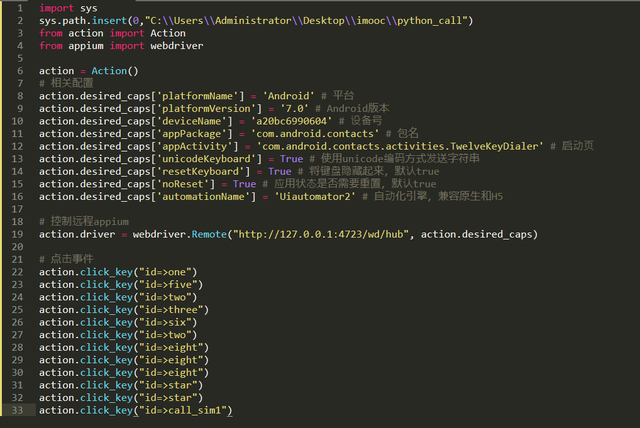Click the '# Android版本' comment
640x428 pixels.
(352, 109)
